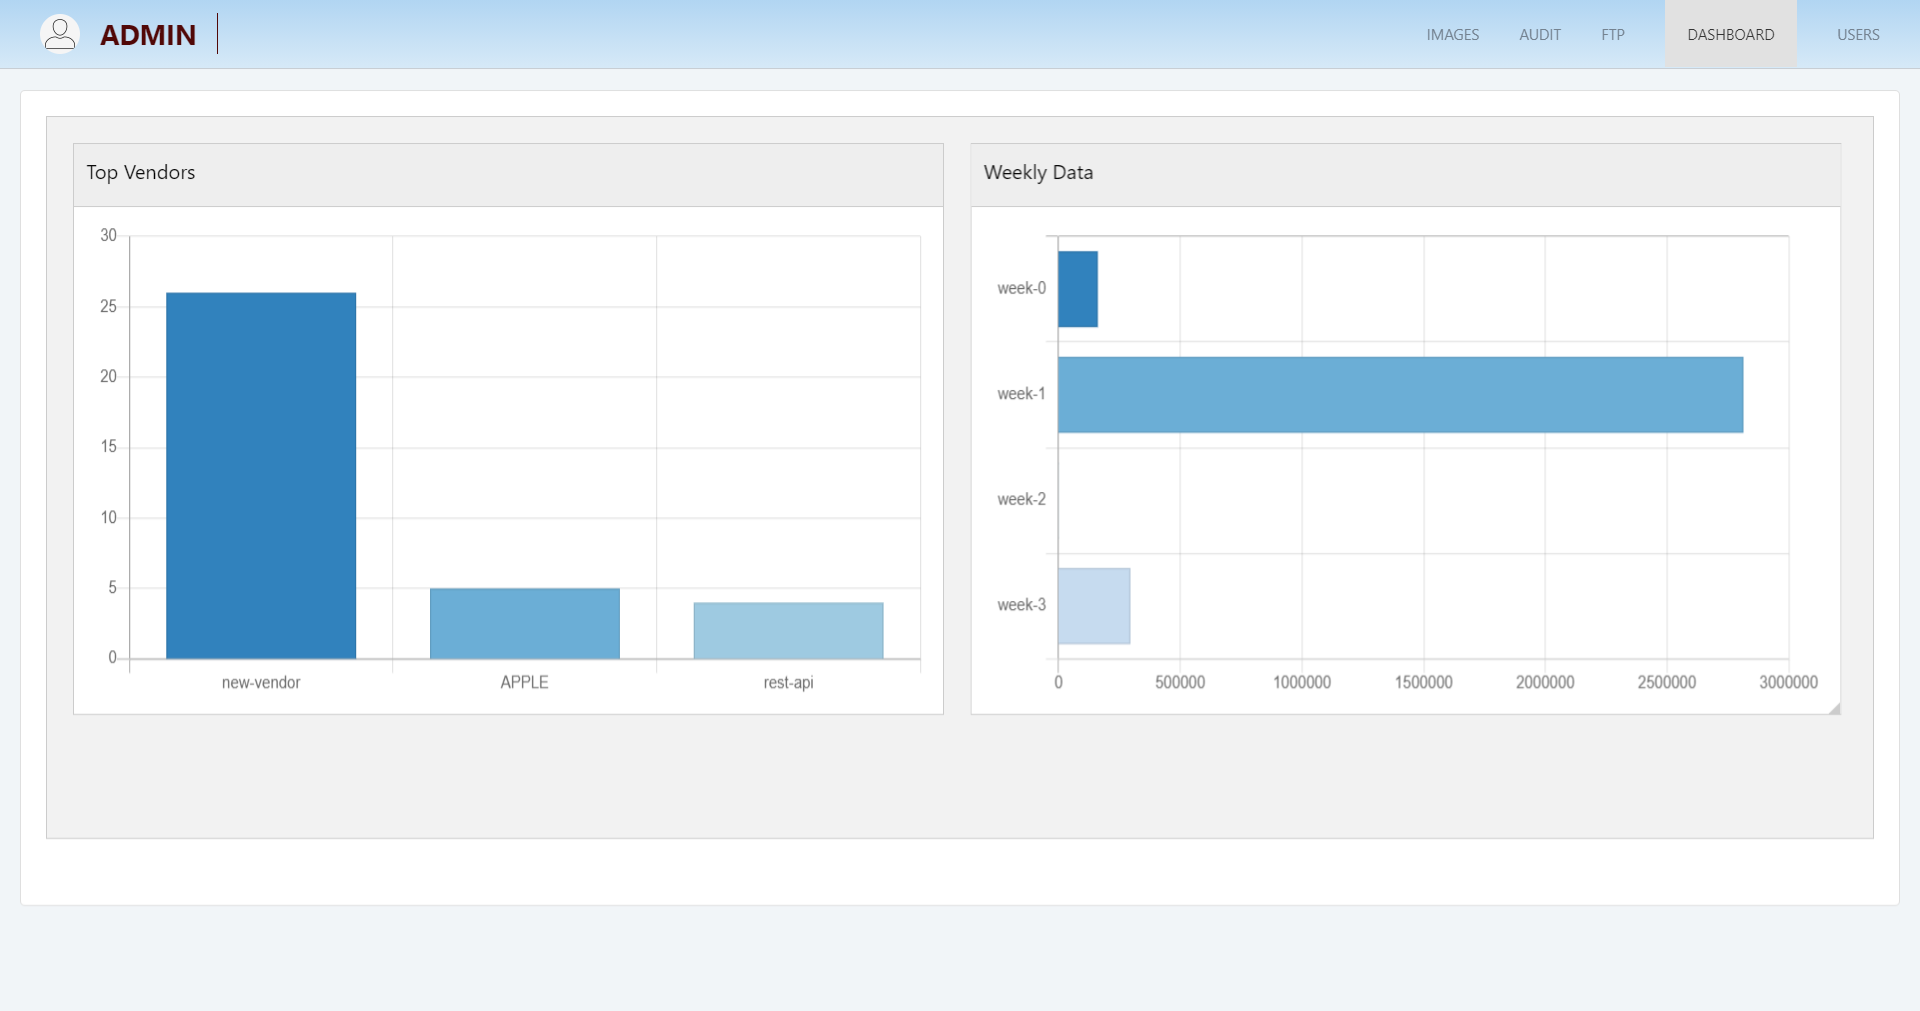Click the Weekly Data panel header
The height and width of the screenshot is (1011, 1920).
tap(1405, 173)
